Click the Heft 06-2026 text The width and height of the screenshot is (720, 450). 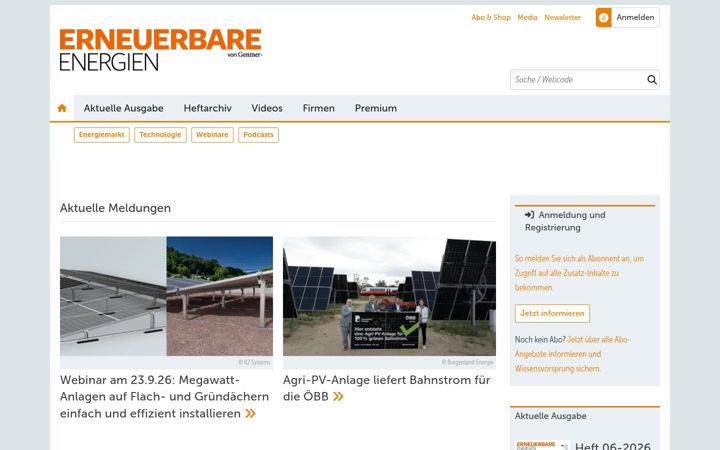[613, 446]
